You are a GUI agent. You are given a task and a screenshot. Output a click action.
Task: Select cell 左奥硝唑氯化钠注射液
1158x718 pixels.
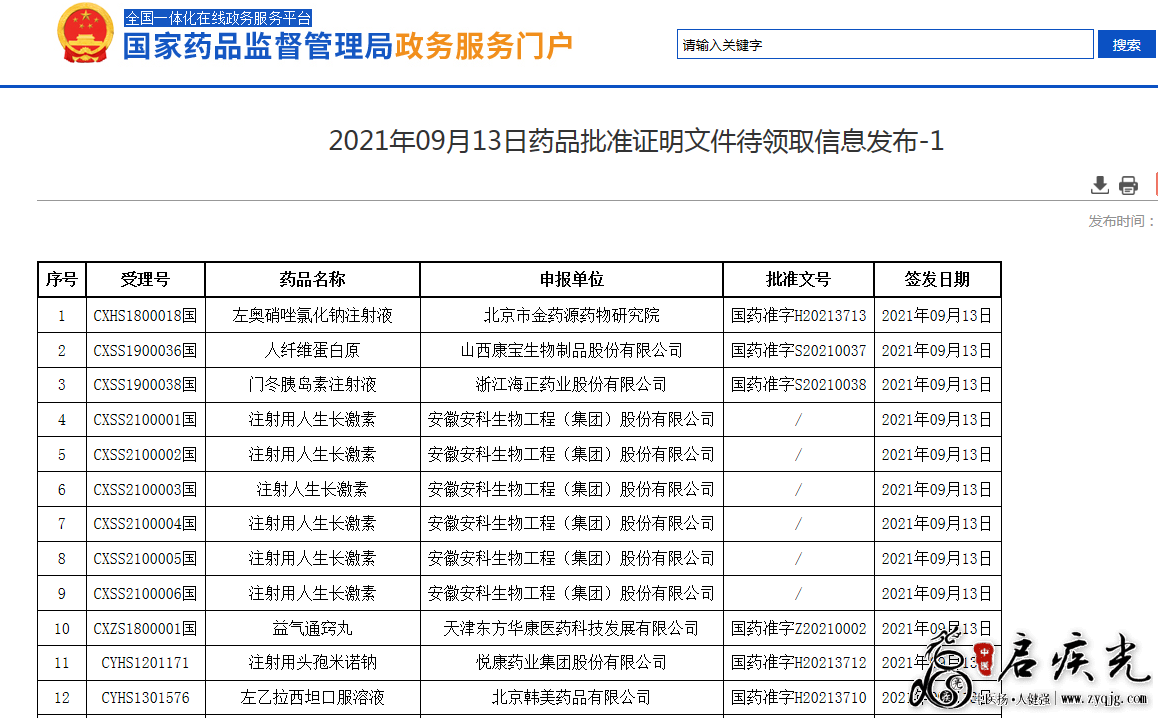pyautogui.click(x=312, y=315)
